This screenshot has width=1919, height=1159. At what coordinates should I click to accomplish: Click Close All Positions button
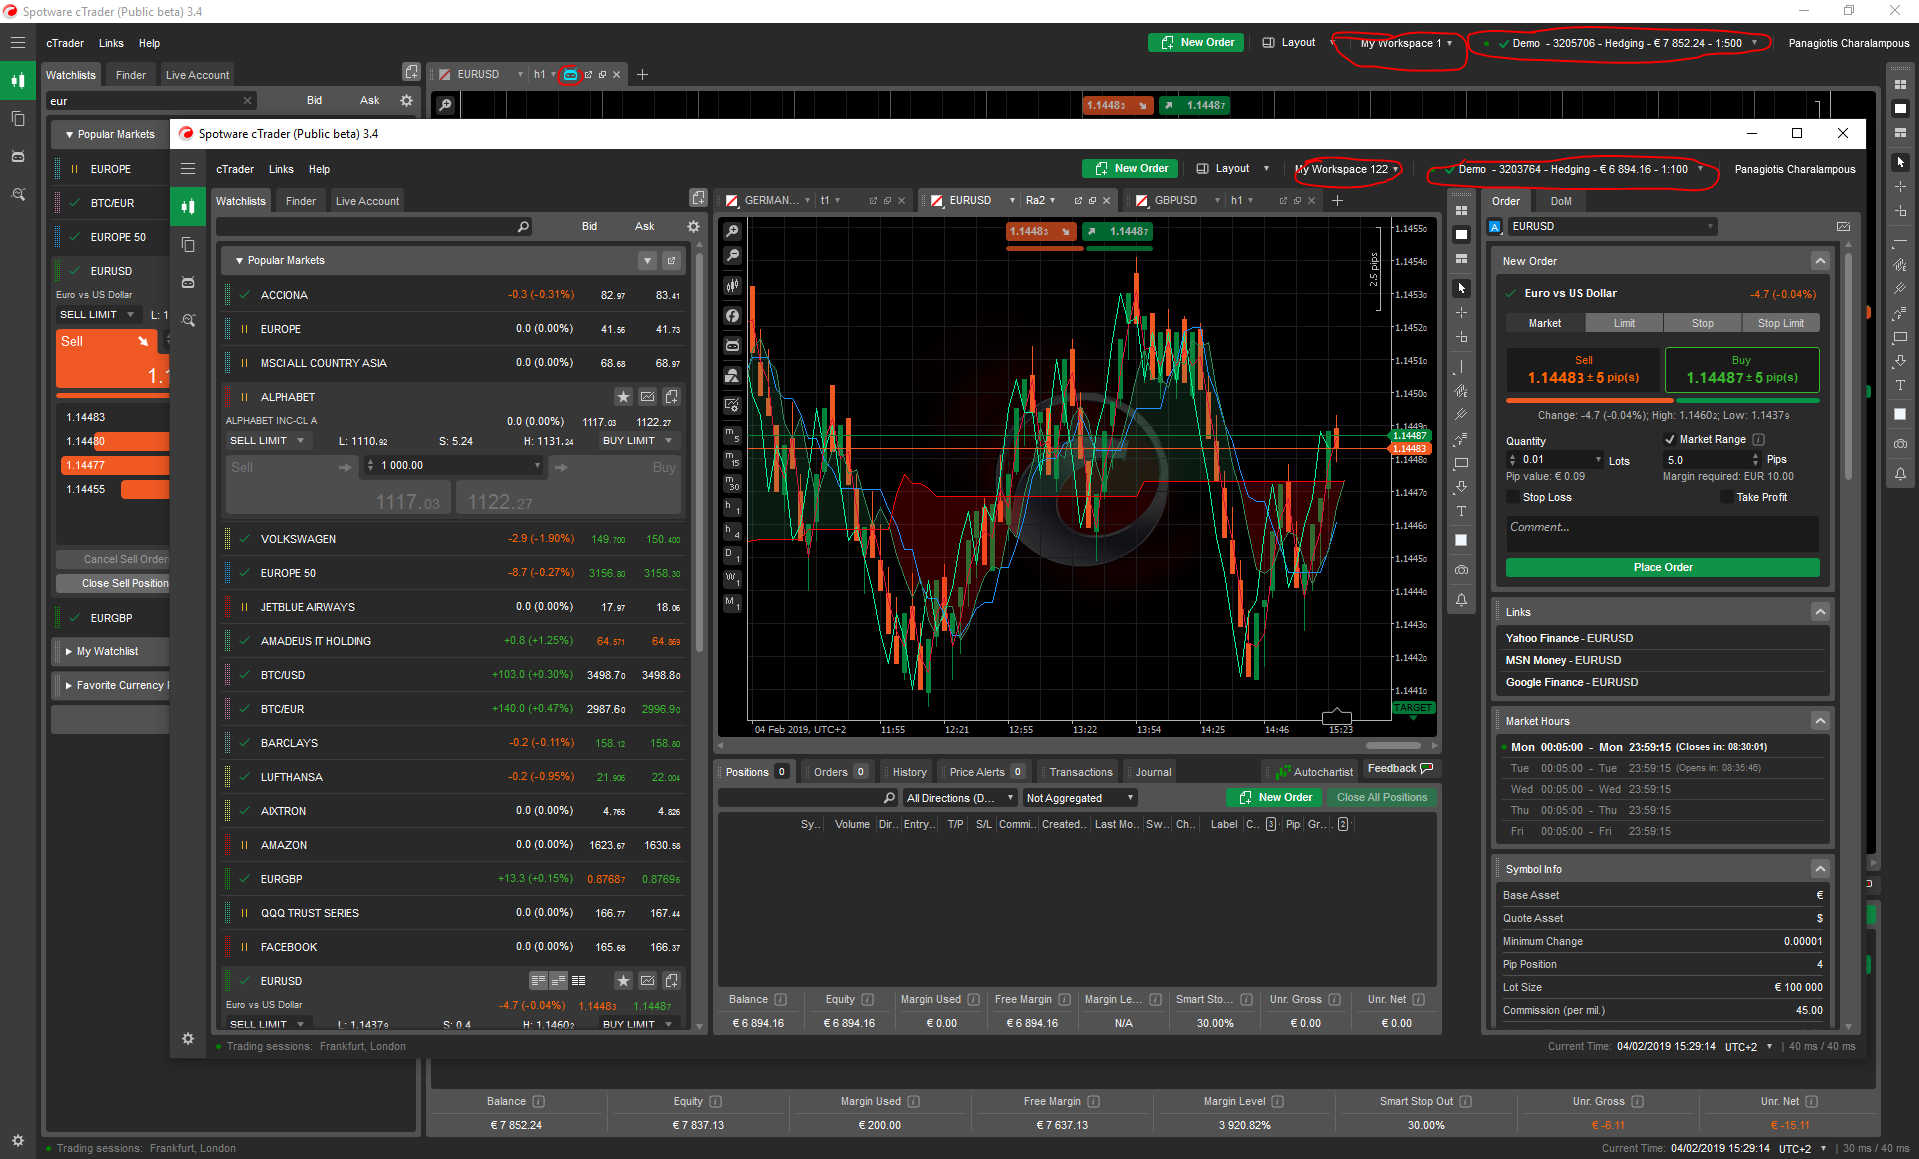[x=1381, y=797]
